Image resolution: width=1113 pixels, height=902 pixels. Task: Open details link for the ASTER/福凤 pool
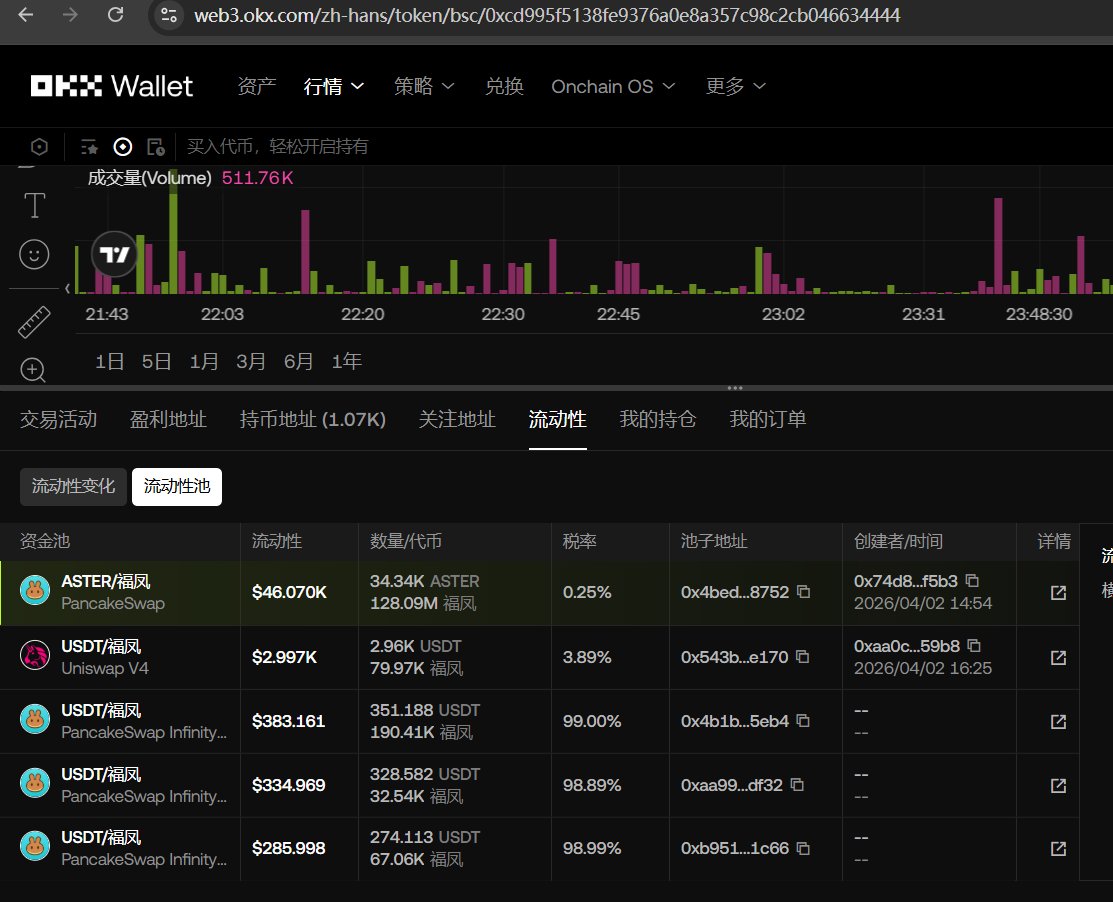point(1058,593)
